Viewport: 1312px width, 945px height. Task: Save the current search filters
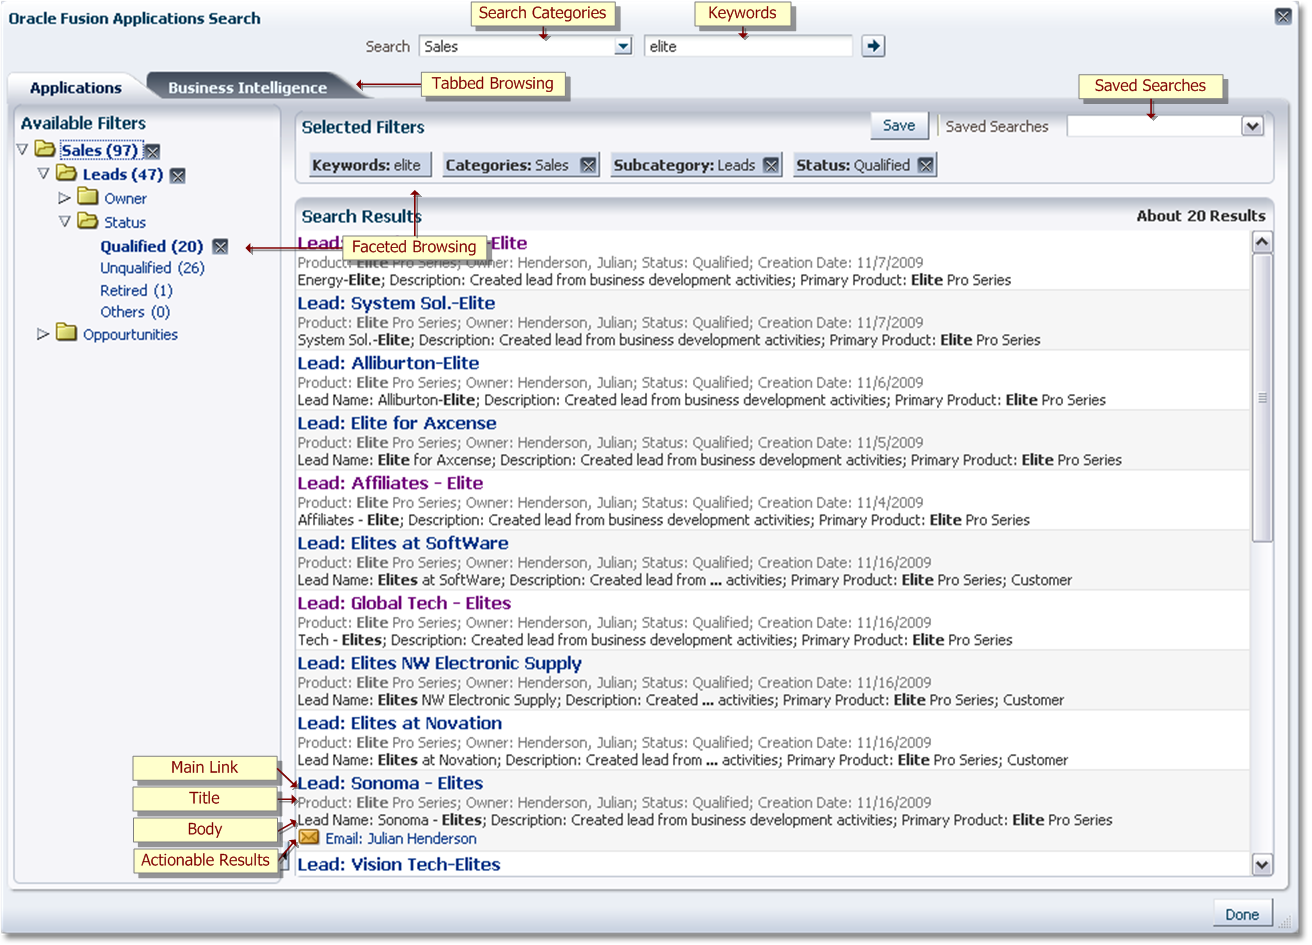[x=899, y=126]
